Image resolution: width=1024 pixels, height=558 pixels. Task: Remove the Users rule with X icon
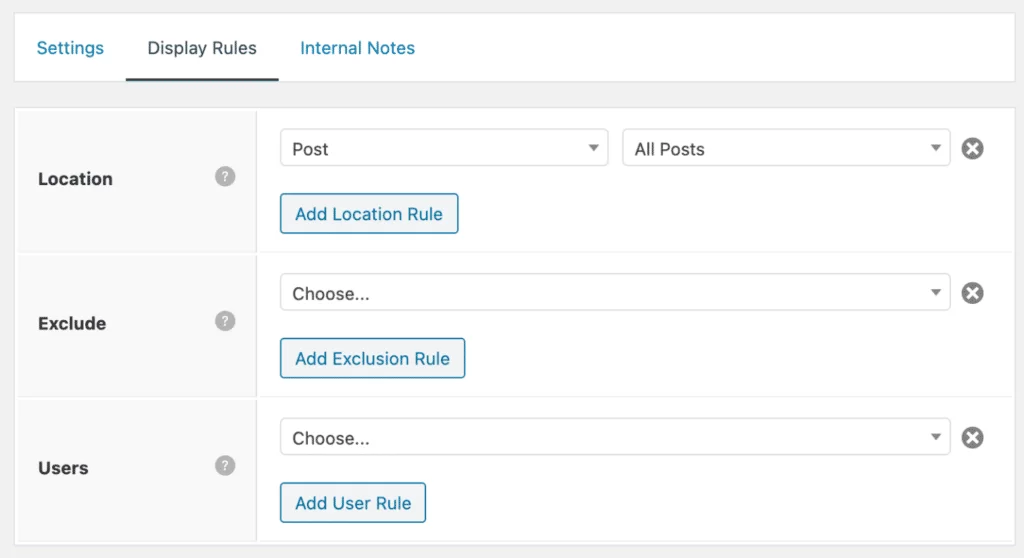tap(972, 437)
